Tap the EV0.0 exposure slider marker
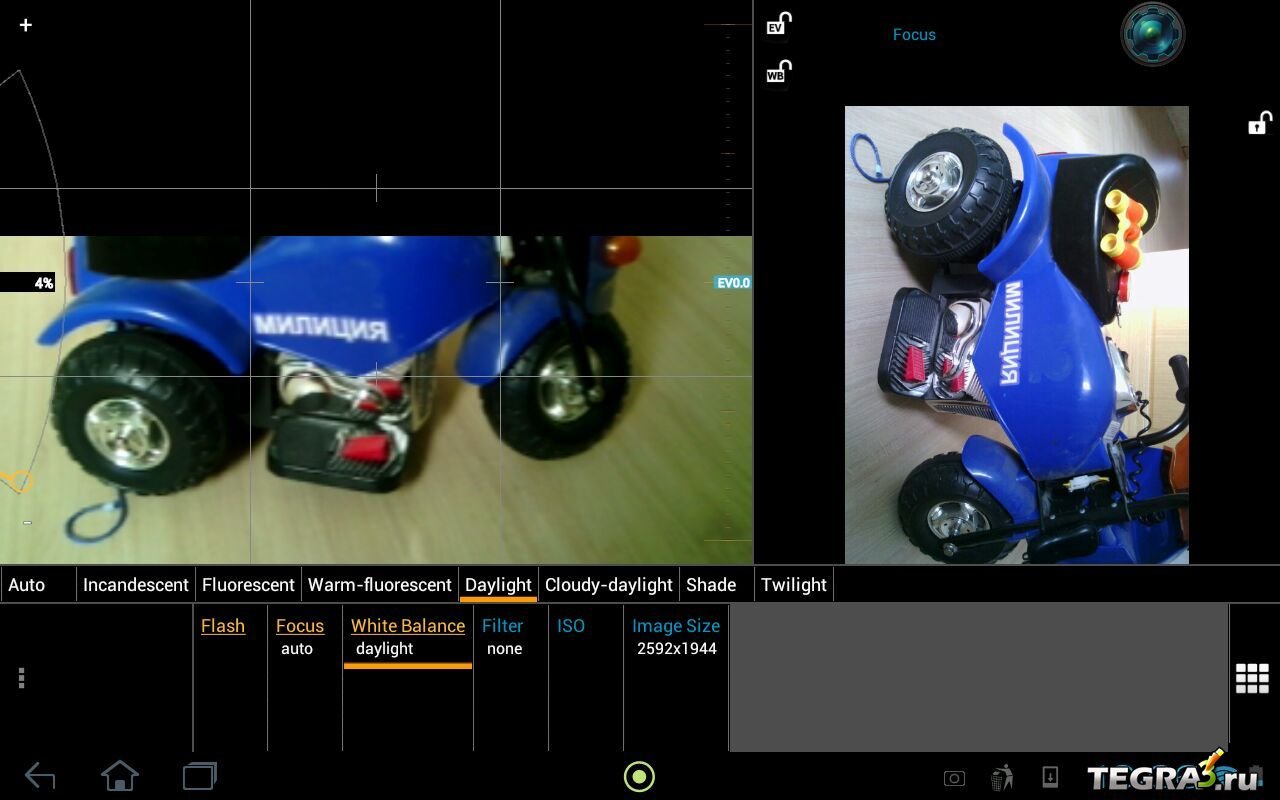The height and width of the screenshot is (800, 1280). [732, 283]
